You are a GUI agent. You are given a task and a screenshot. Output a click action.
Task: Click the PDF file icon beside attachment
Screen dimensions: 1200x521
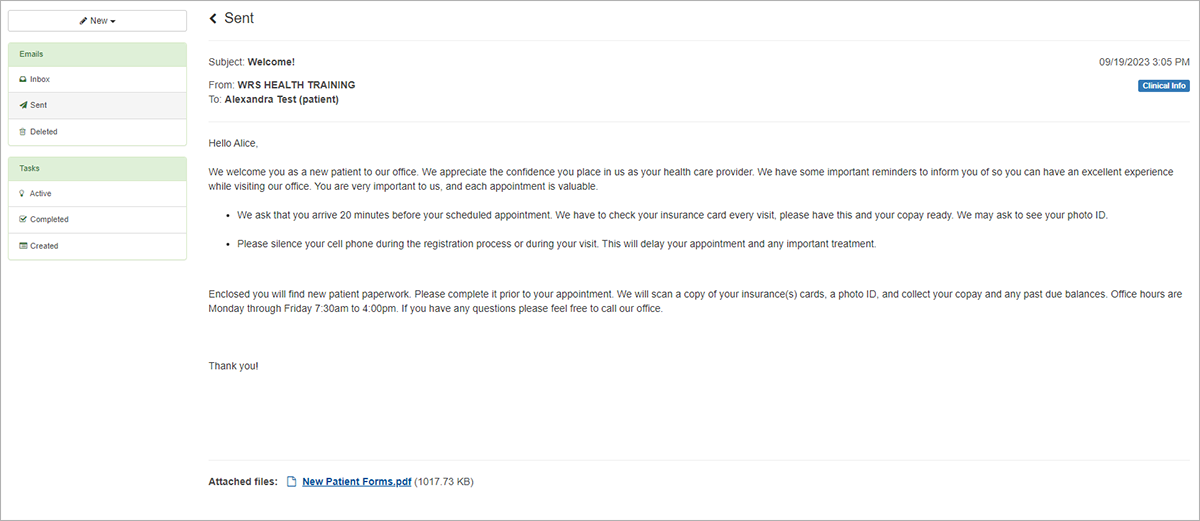[292, 482]
